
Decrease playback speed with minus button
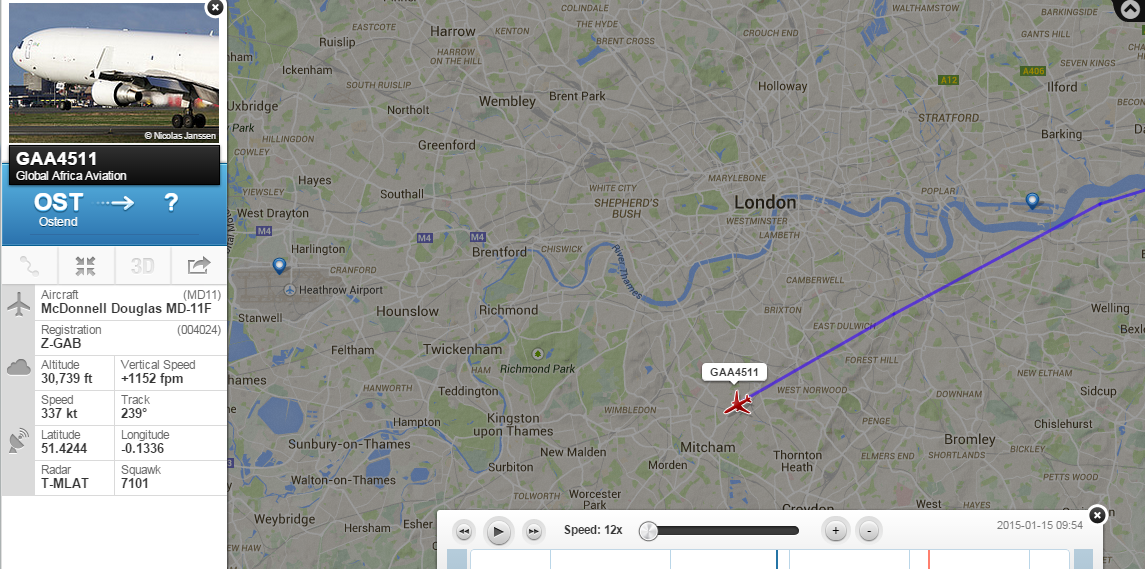point(869,530)
